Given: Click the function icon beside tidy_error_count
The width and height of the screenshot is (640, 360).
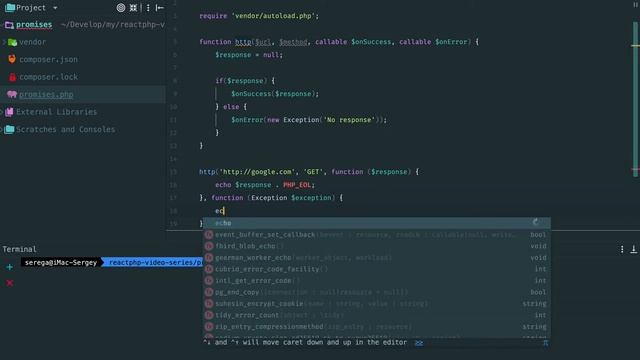Looking at the screenshot, I should pos(209,315).
